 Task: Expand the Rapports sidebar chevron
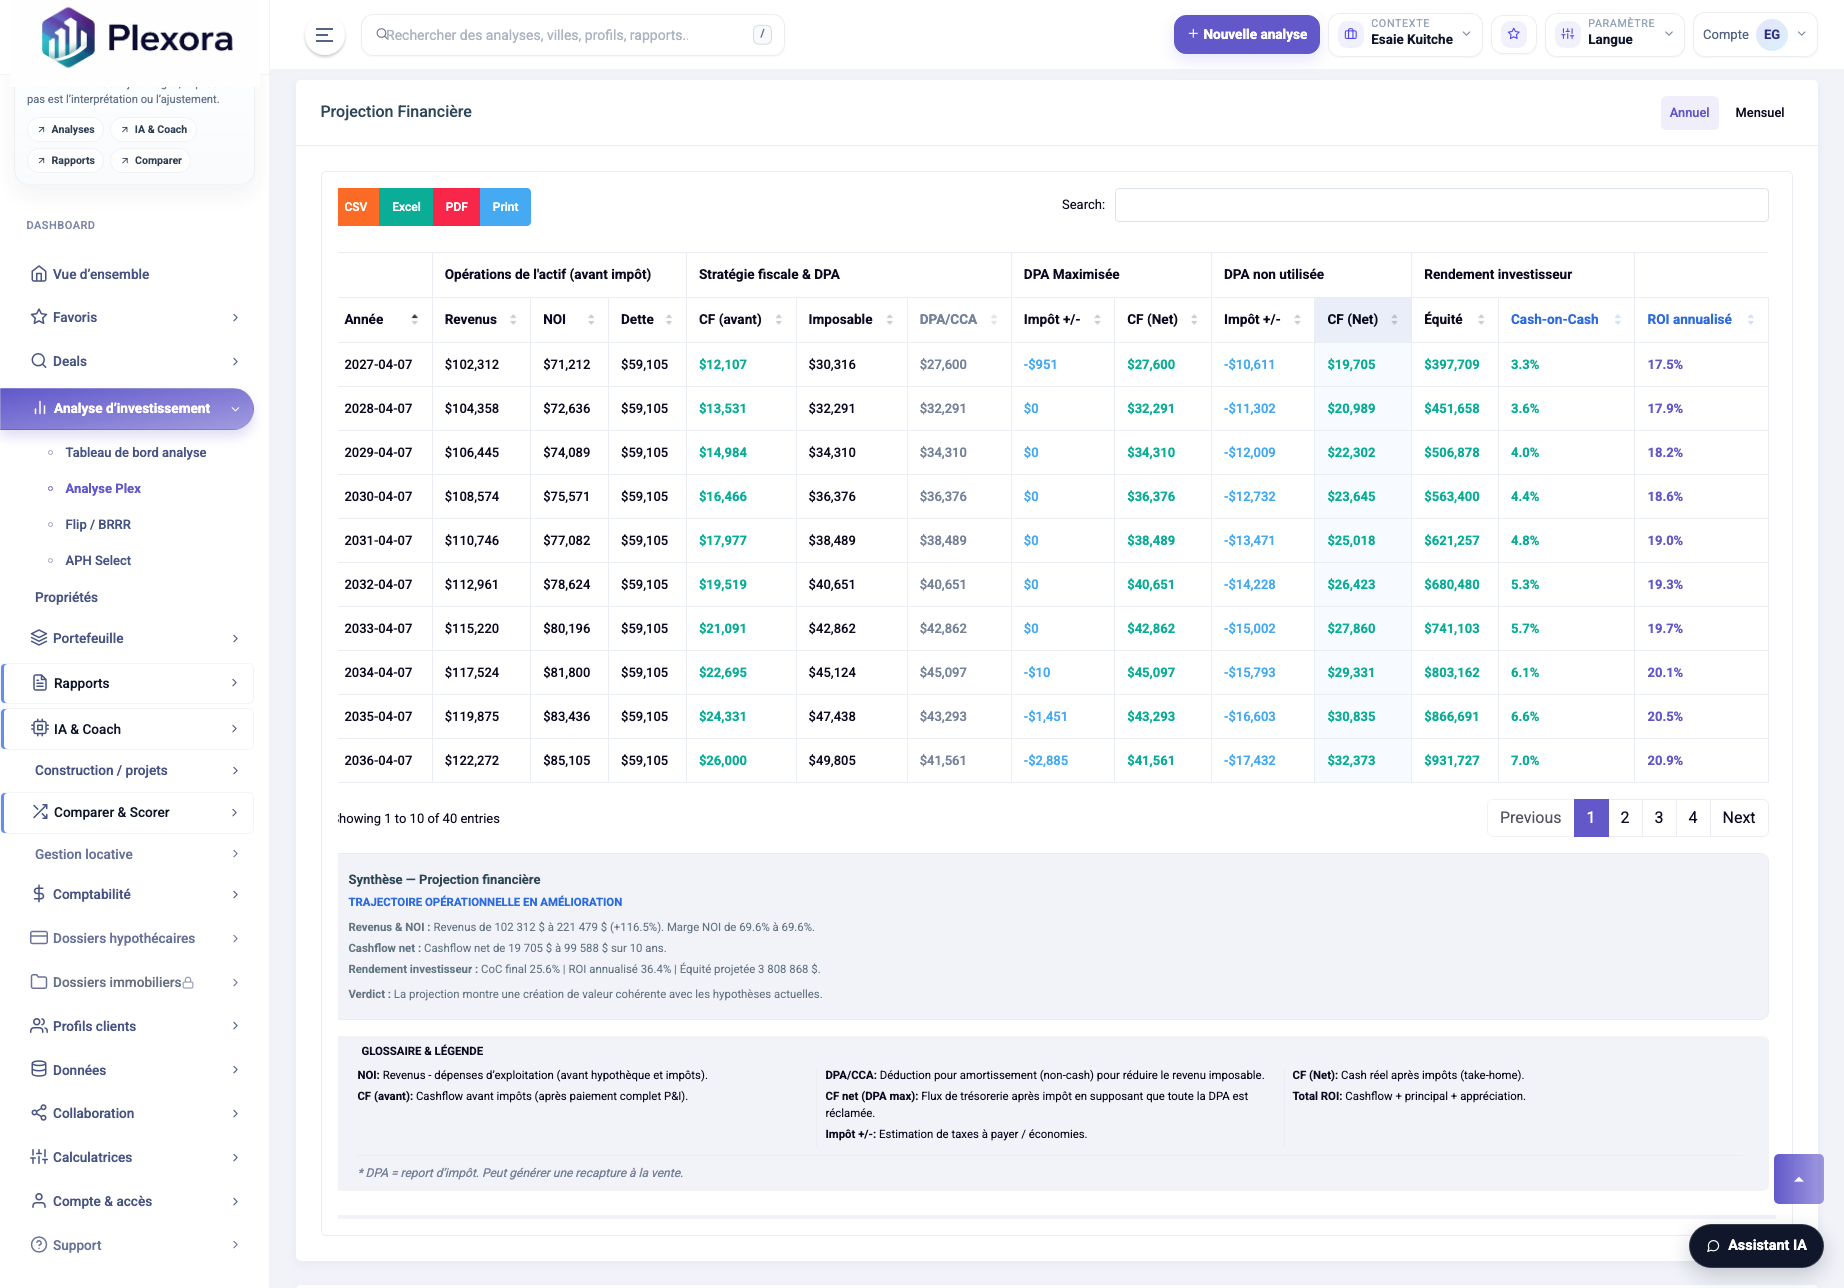click(x=236, y=683)
